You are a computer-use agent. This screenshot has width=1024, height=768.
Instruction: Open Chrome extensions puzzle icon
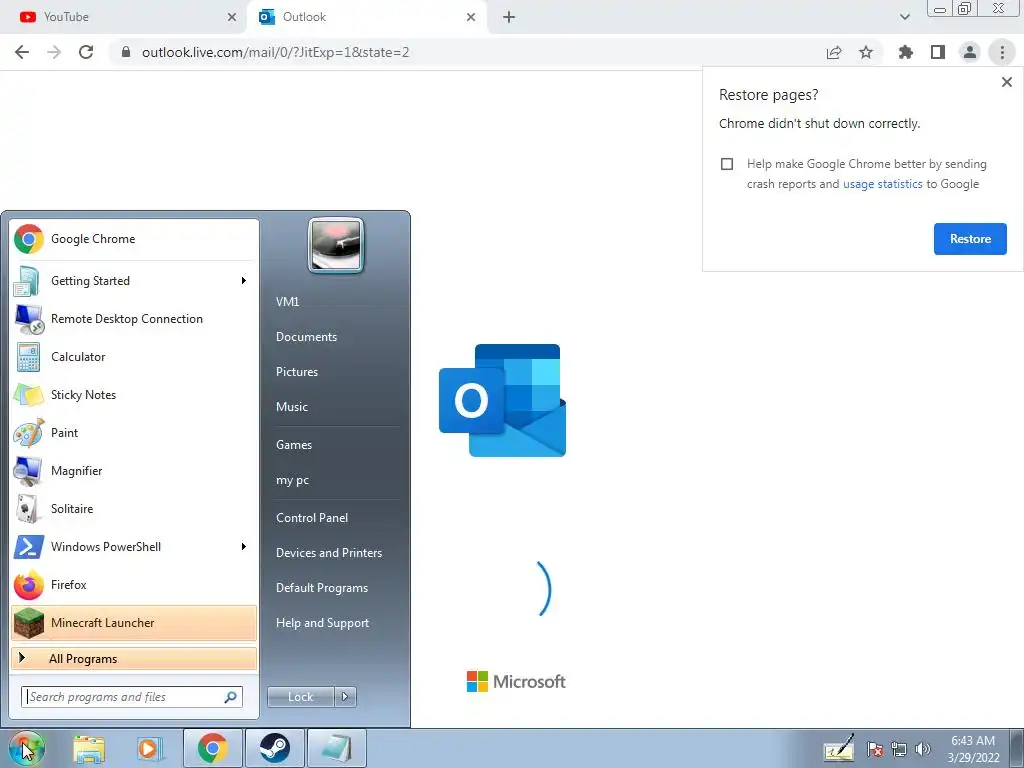pyautogui.click(x=906, y=52)
